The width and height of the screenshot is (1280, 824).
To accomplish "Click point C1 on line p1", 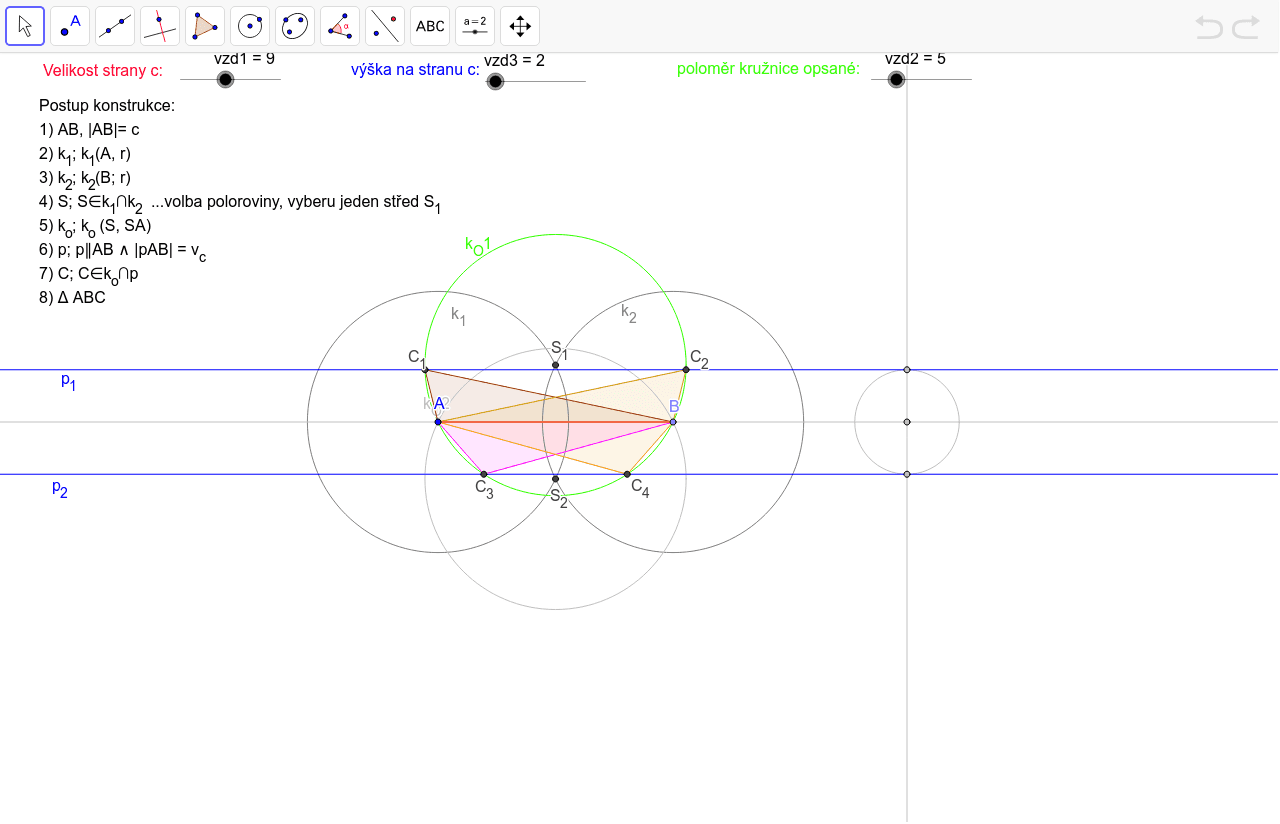I will [x=425, y=370].
